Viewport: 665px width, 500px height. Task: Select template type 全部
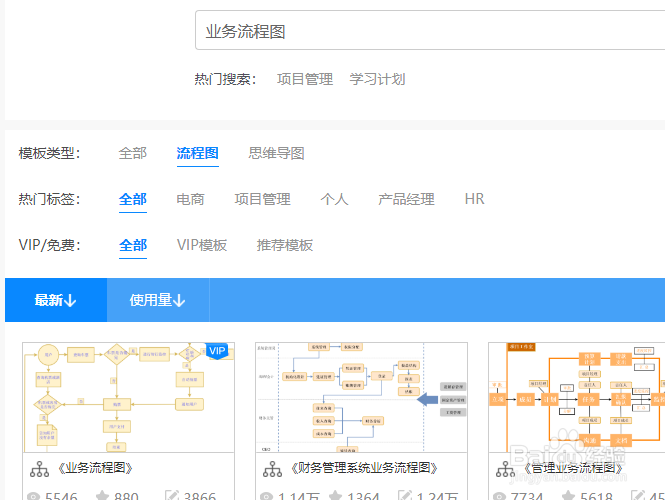tap(133, 153)
